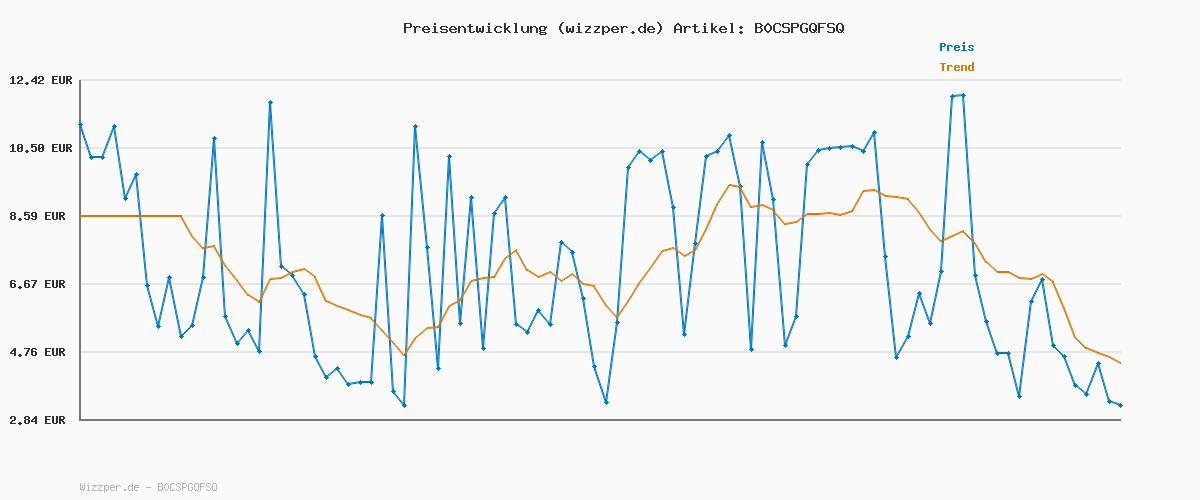Select the 2.84 EUR axis label

click(x=41, y=420)
